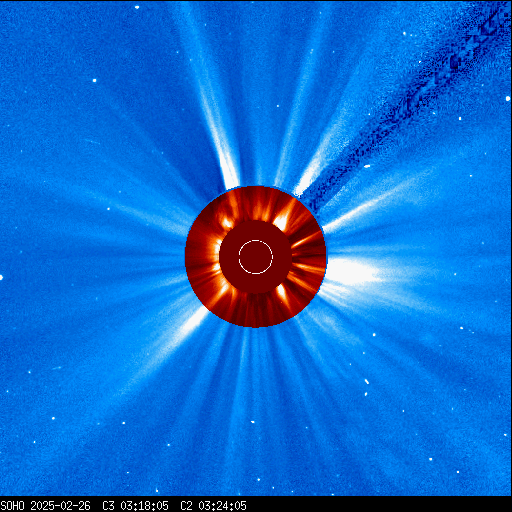512x512 pixels.
Task: Click the bright star in the upper left sky
Action: (94, 80)
